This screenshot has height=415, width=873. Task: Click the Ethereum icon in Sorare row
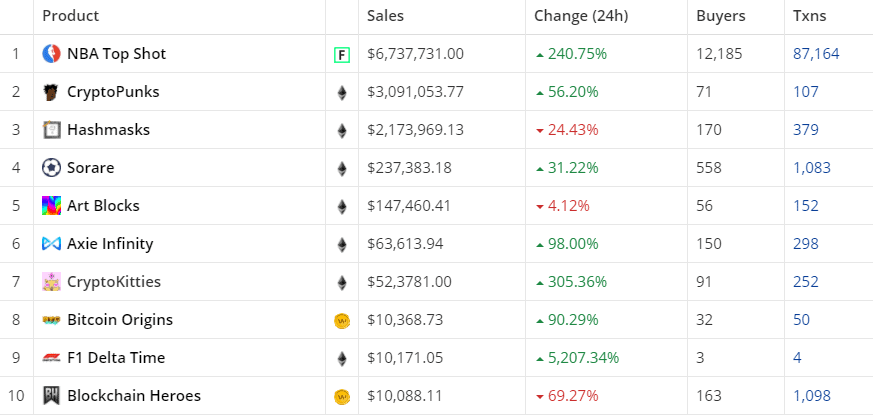pyautogui.click(x=342, y=168)
